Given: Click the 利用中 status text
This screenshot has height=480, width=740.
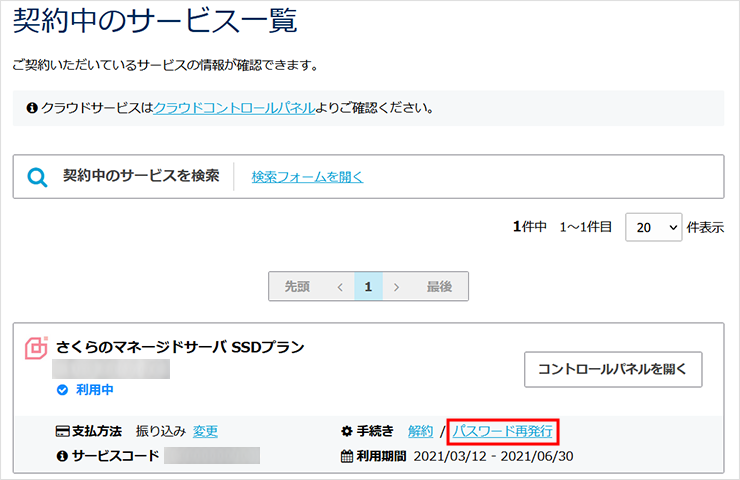Looking at the screenshot, I should tap(95, 390).
